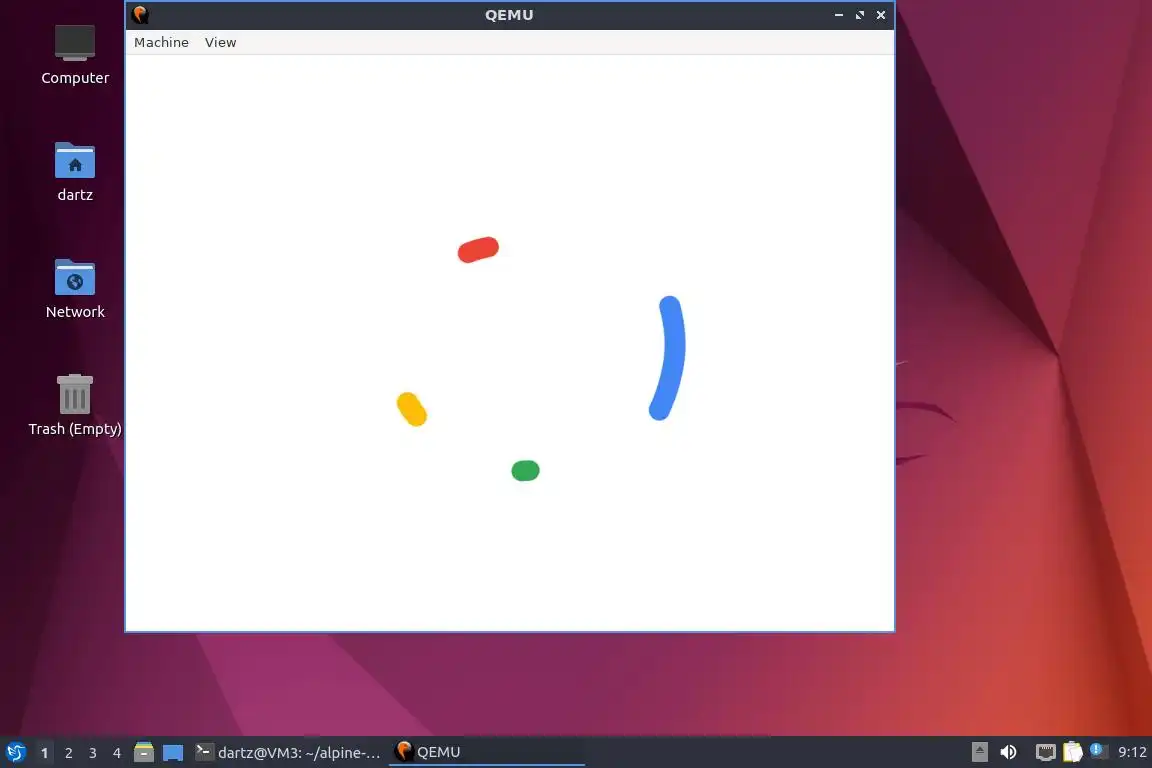This screenshot has height=768, width=1152.
Task: Open the wired network tray icon
Action: point(1045,752)
